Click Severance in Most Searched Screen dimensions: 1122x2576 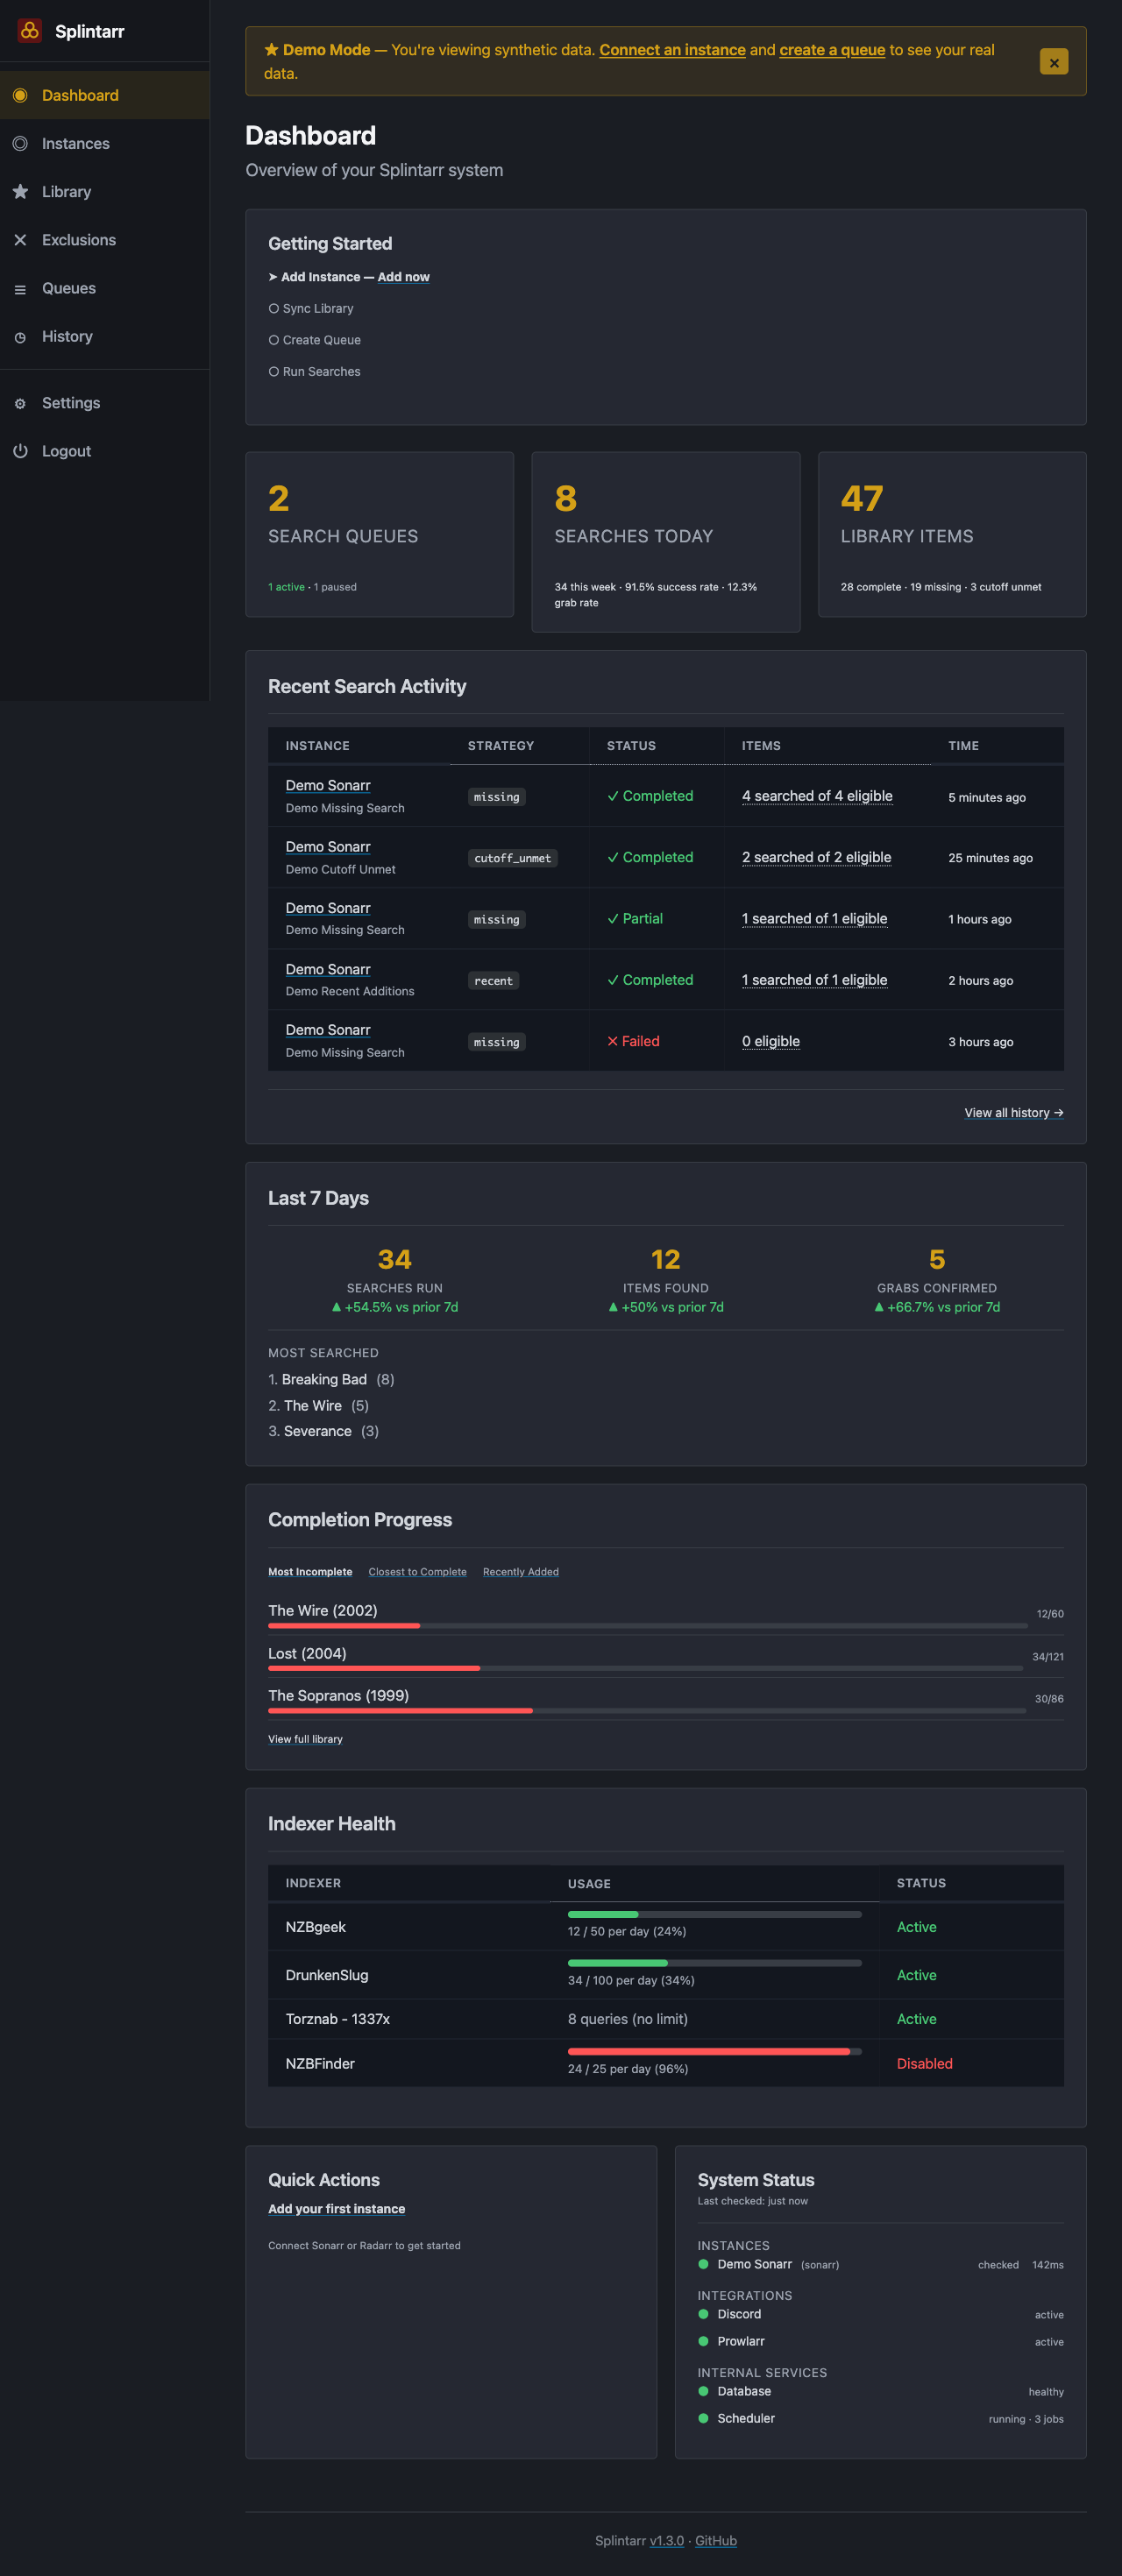pyautogui.click(x=317, y=1431)
